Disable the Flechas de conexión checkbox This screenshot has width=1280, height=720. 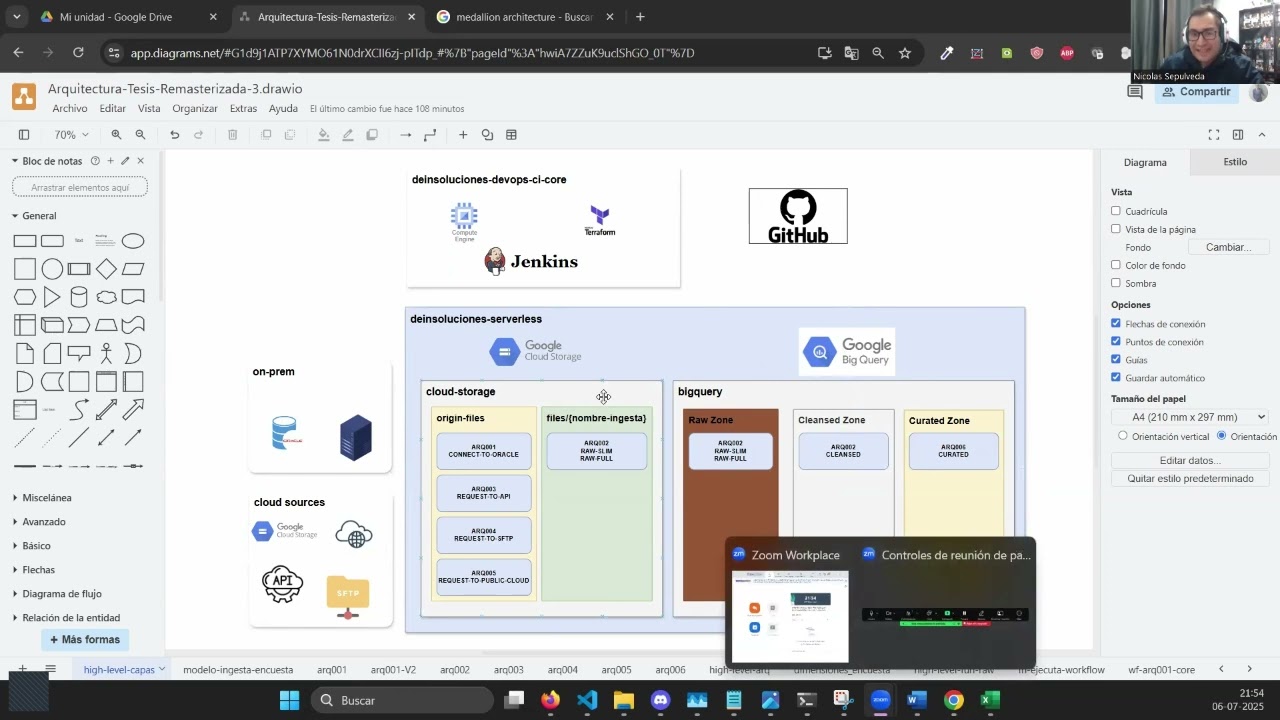pyautogui.click(x=1116, y=324)
